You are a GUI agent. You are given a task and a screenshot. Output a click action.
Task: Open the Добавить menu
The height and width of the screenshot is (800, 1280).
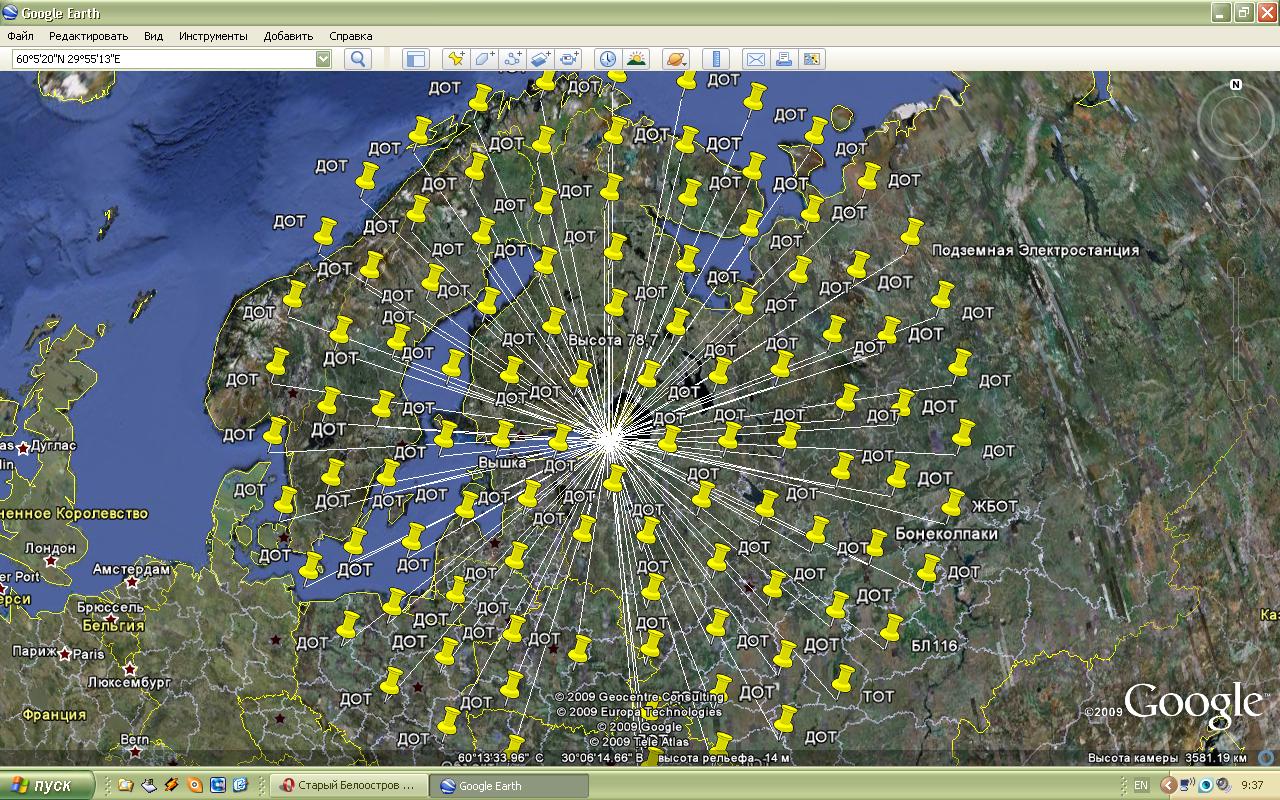pos(288,36)
